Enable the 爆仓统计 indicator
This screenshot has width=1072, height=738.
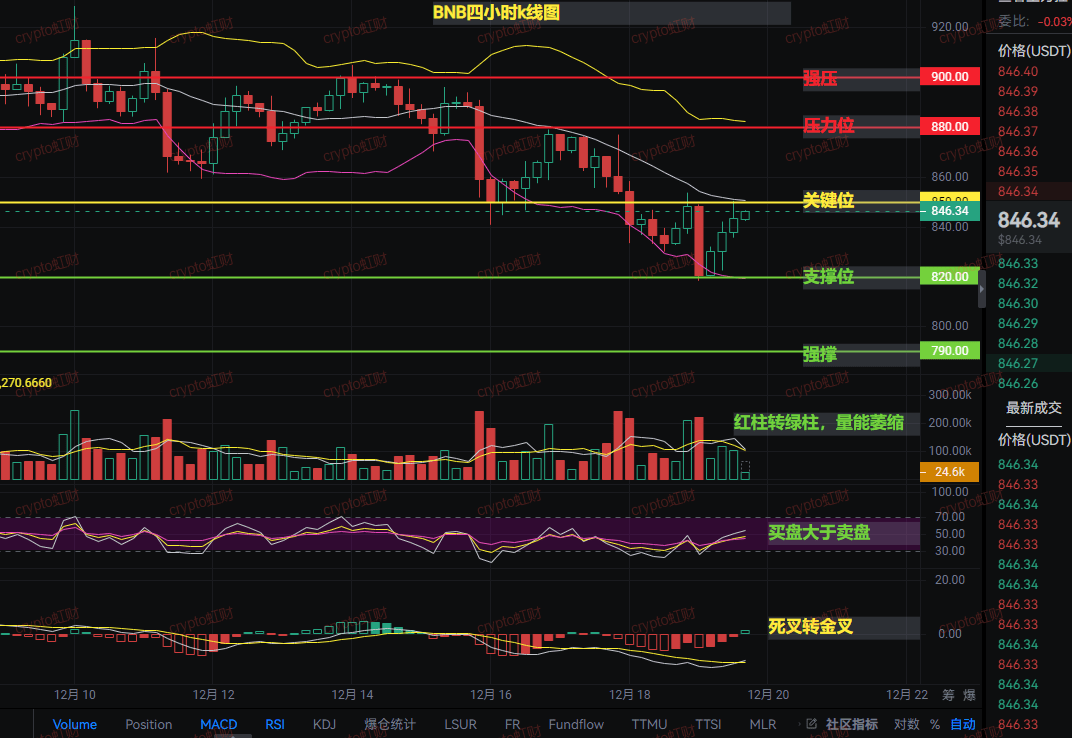click(390, 724)
